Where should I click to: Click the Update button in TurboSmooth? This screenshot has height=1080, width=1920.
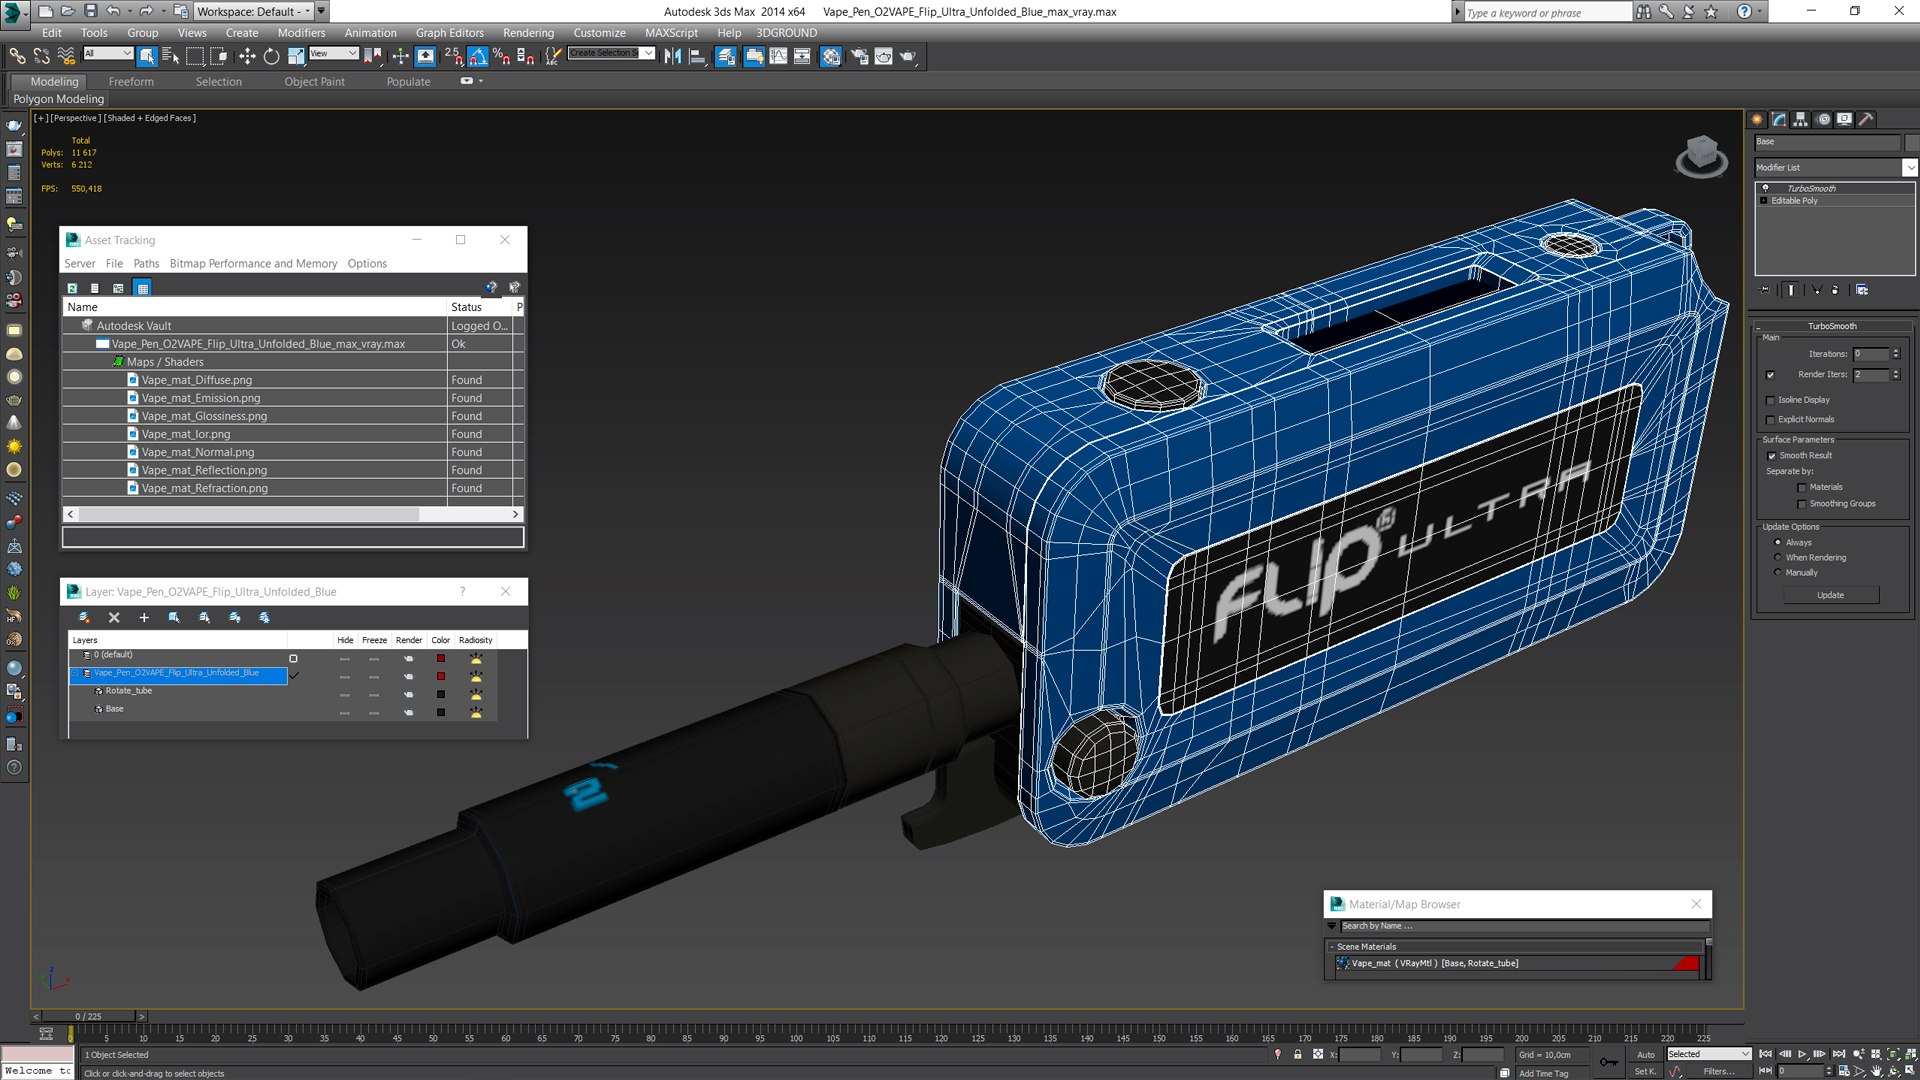1830,595
